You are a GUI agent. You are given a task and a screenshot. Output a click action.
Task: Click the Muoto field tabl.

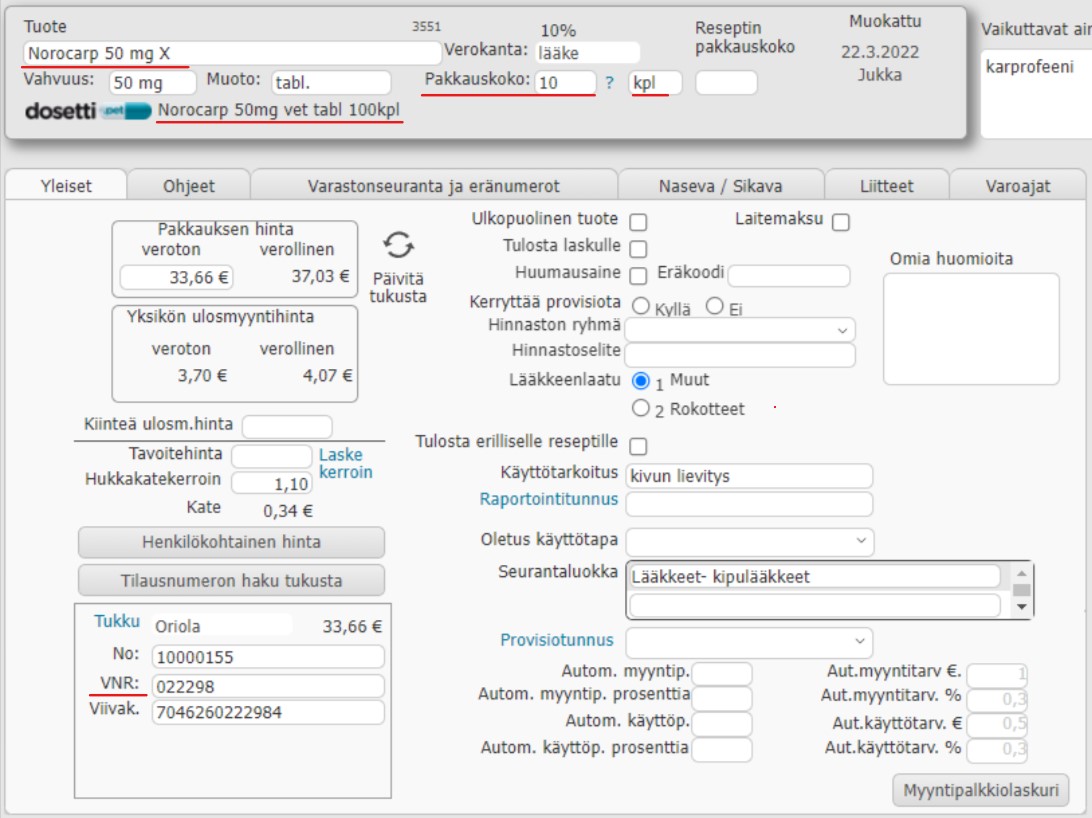click(x=331, y=83)
